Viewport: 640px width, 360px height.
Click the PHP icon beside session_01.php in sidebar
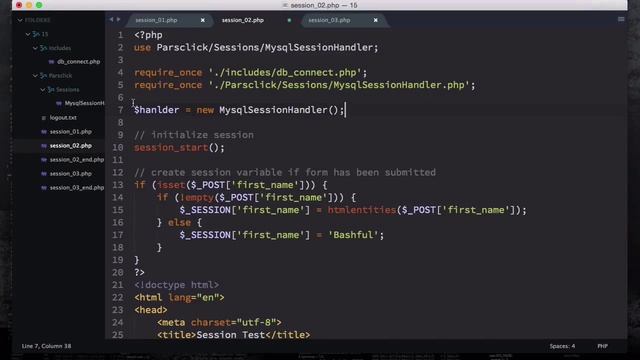44,132
